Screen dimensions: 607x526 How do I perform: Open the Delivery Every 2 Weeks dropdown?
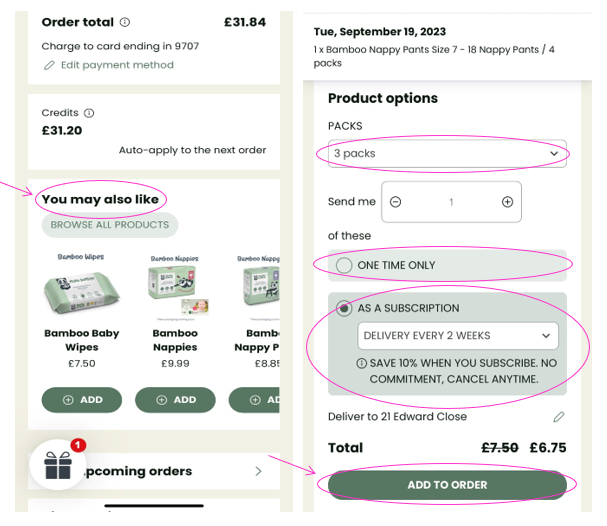tap(458, 336)
